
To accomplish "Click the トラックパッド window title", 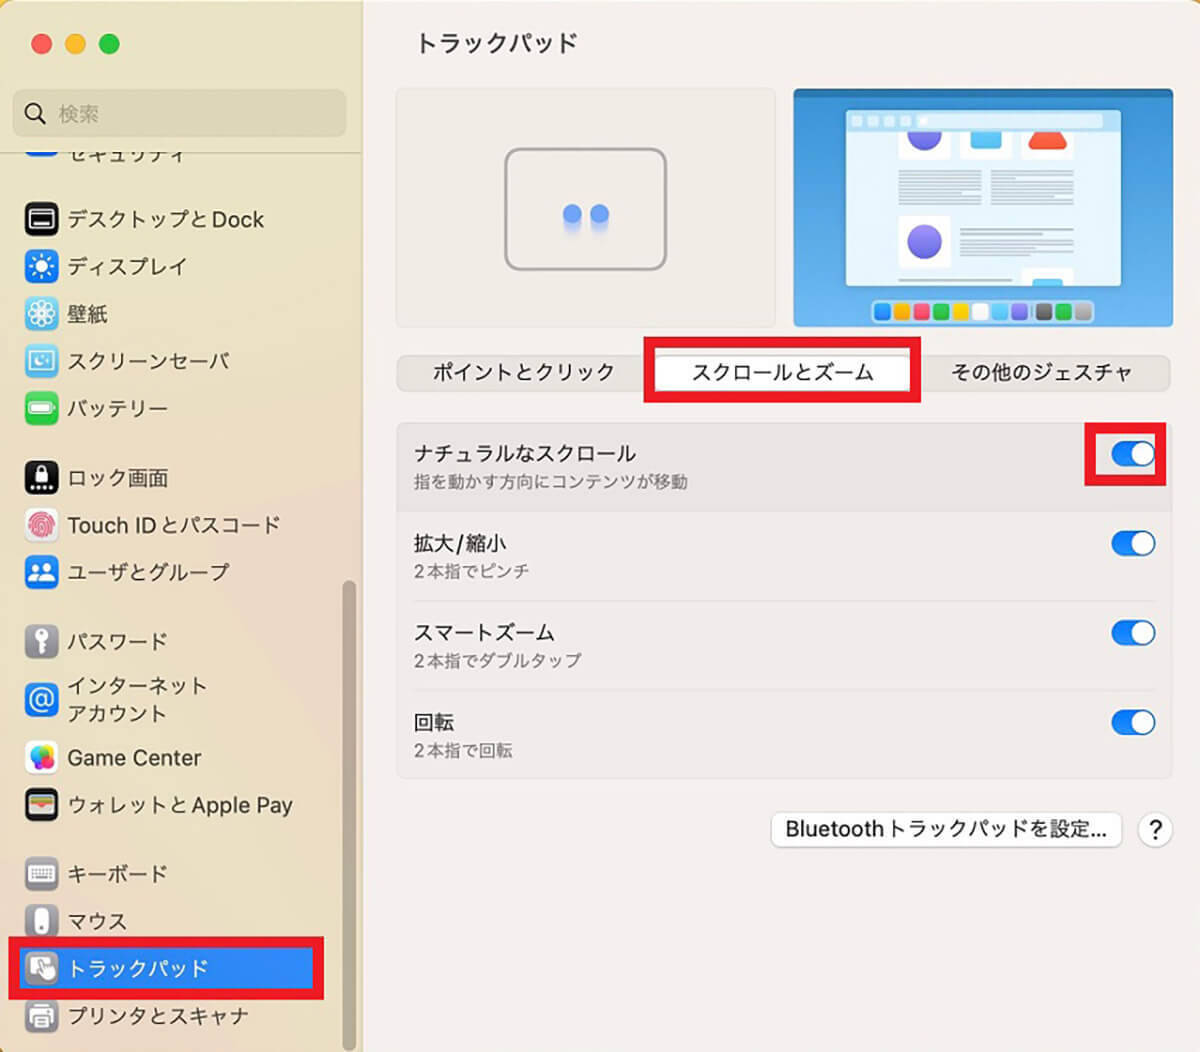I will 496,44.
